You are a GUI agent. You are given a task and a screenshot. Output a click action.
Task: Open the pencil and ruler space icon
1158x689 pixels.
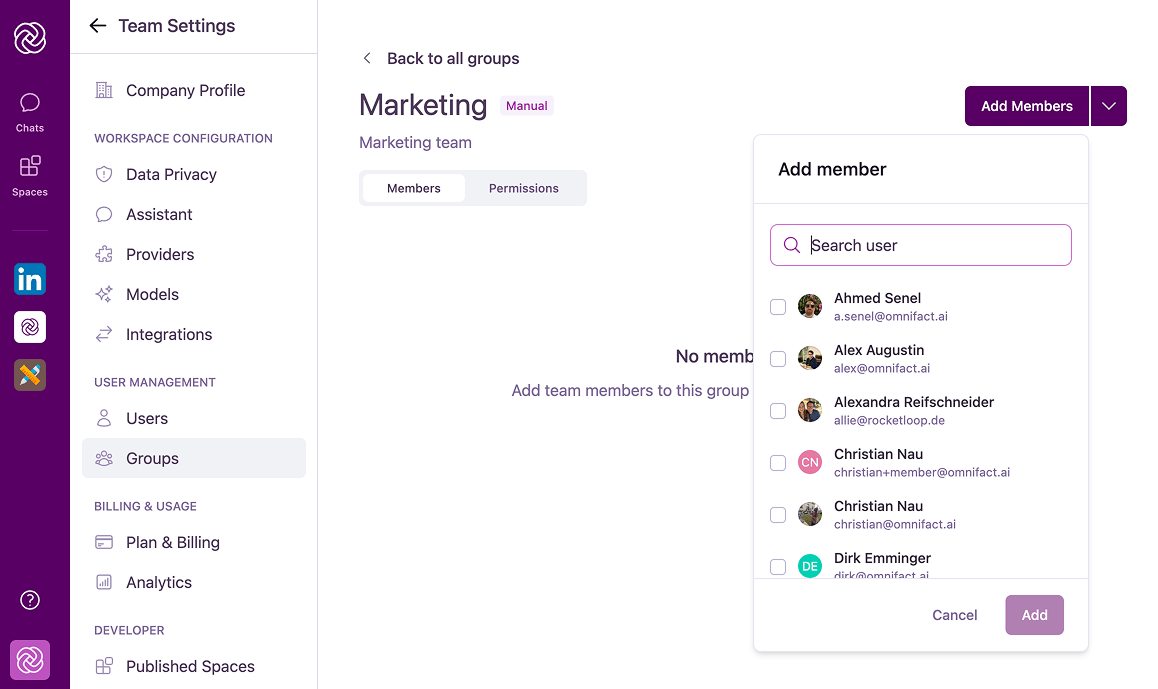[30, 374]
